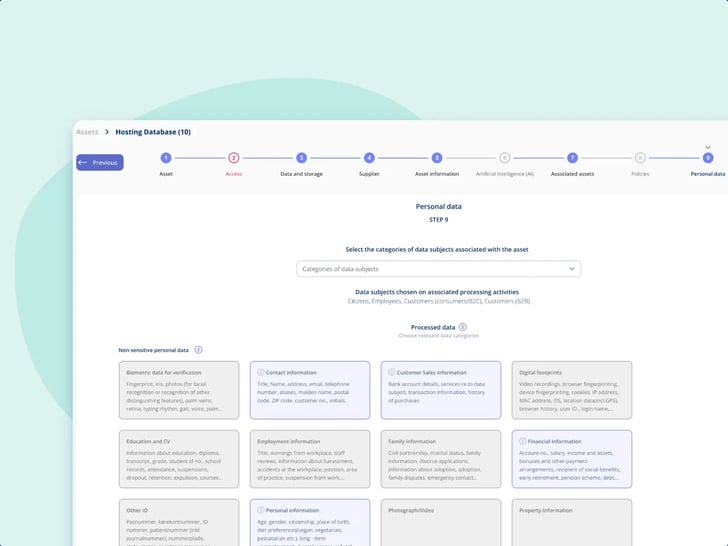
Task: Click the info icon on Financial Information
Action: [x=523, y=441]
